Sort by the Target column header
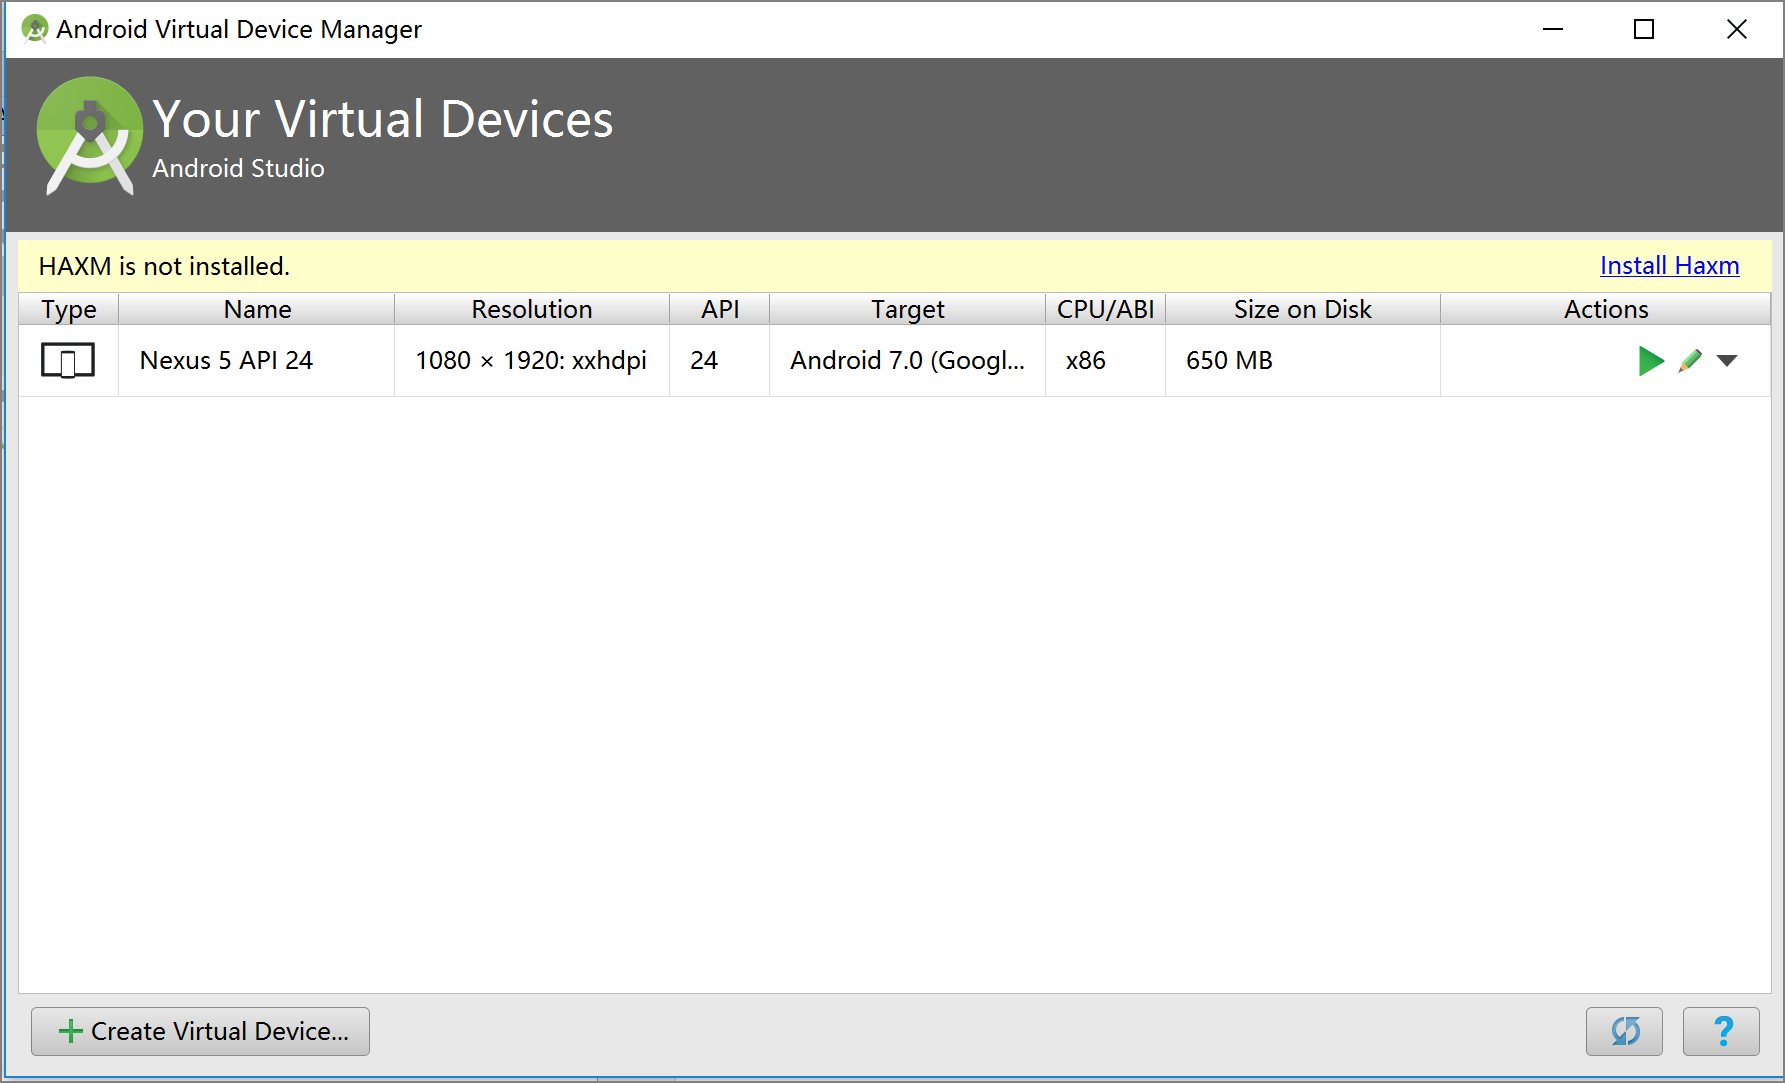This screenshot has height=1083, width=1785. [x=907, y=309]
